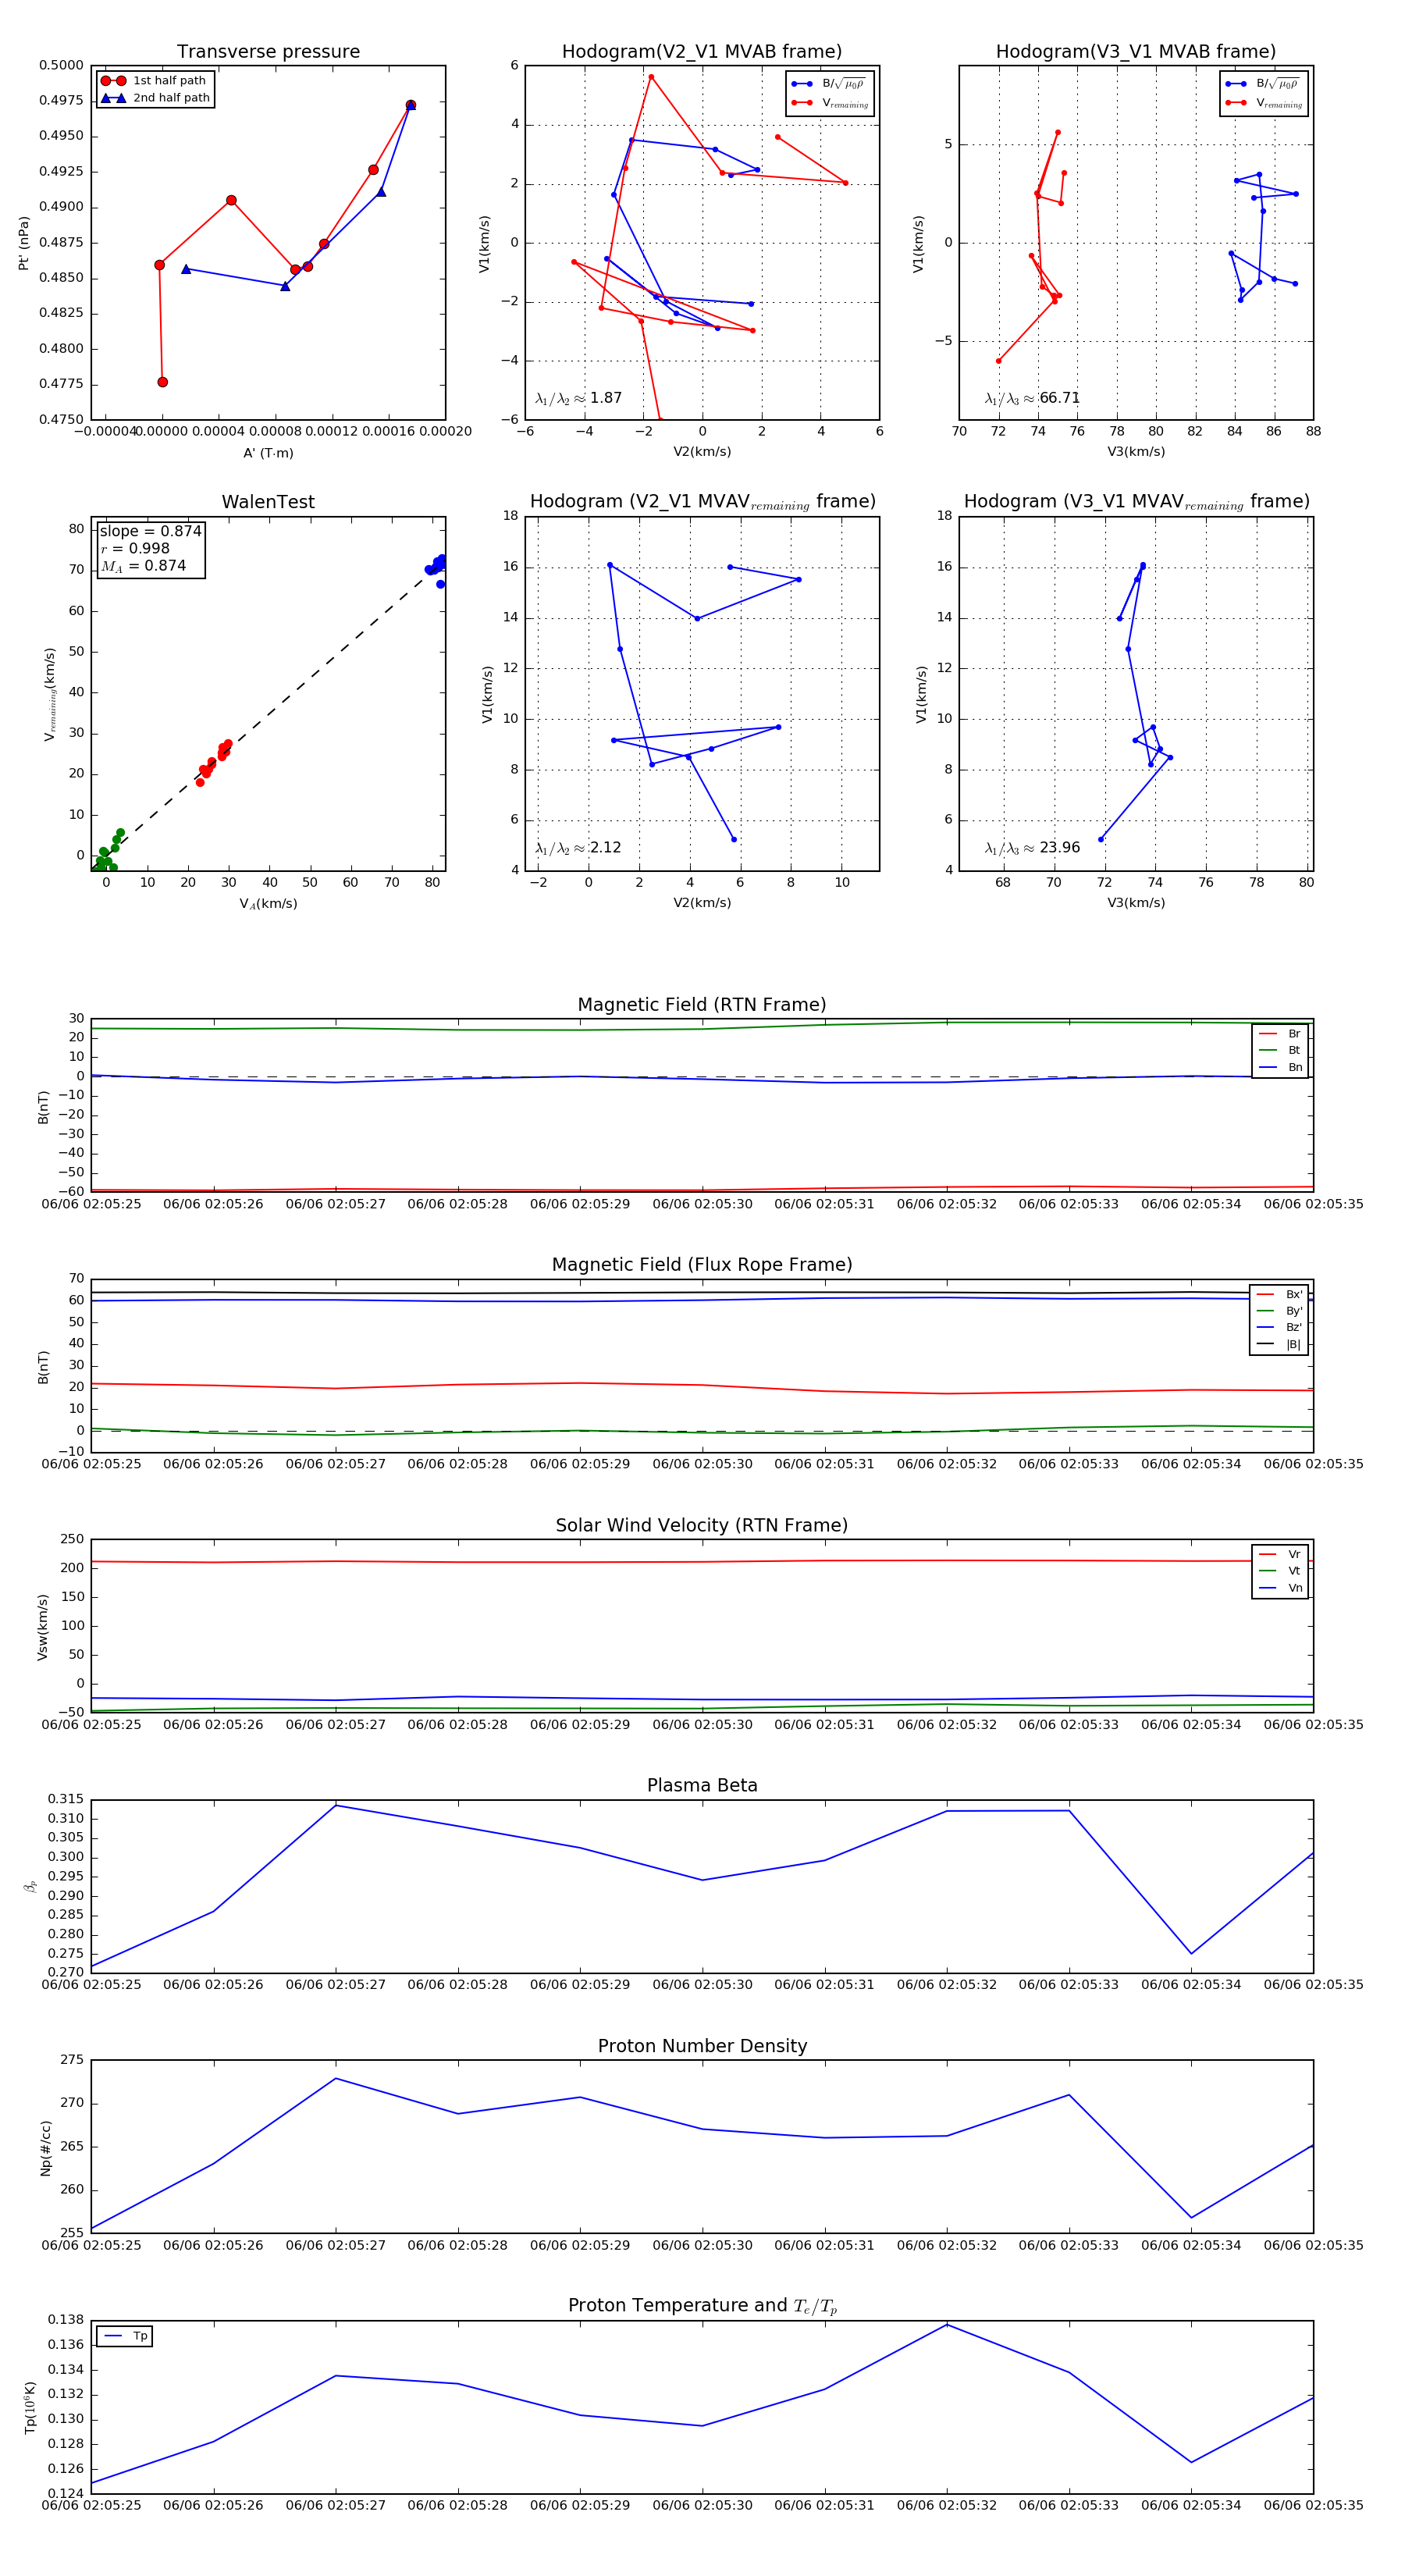Click the 'Br' legend entry
Screen dimensions: 1405x2576
(x=1281, y=1034)
